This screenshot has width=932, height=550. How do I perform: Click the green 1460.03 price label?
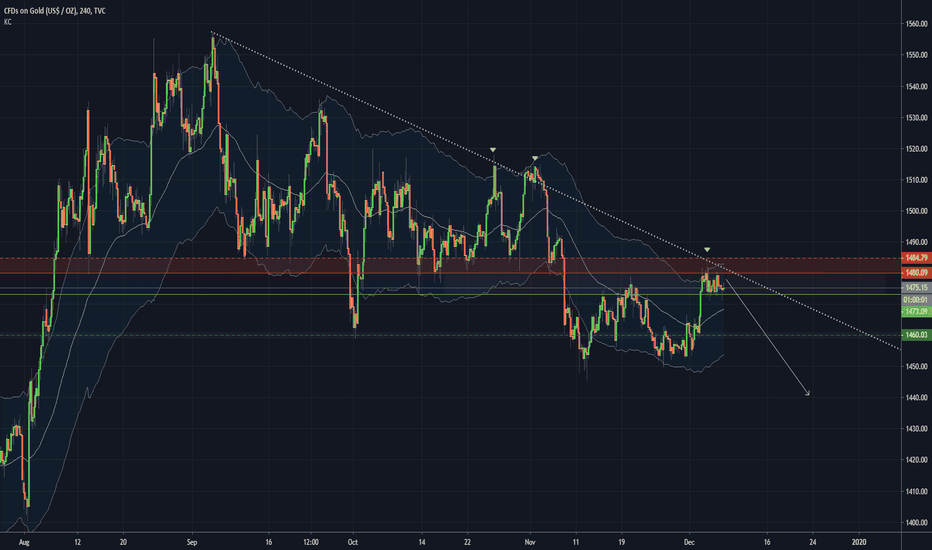pyautogui.click(x=917, y=335)
